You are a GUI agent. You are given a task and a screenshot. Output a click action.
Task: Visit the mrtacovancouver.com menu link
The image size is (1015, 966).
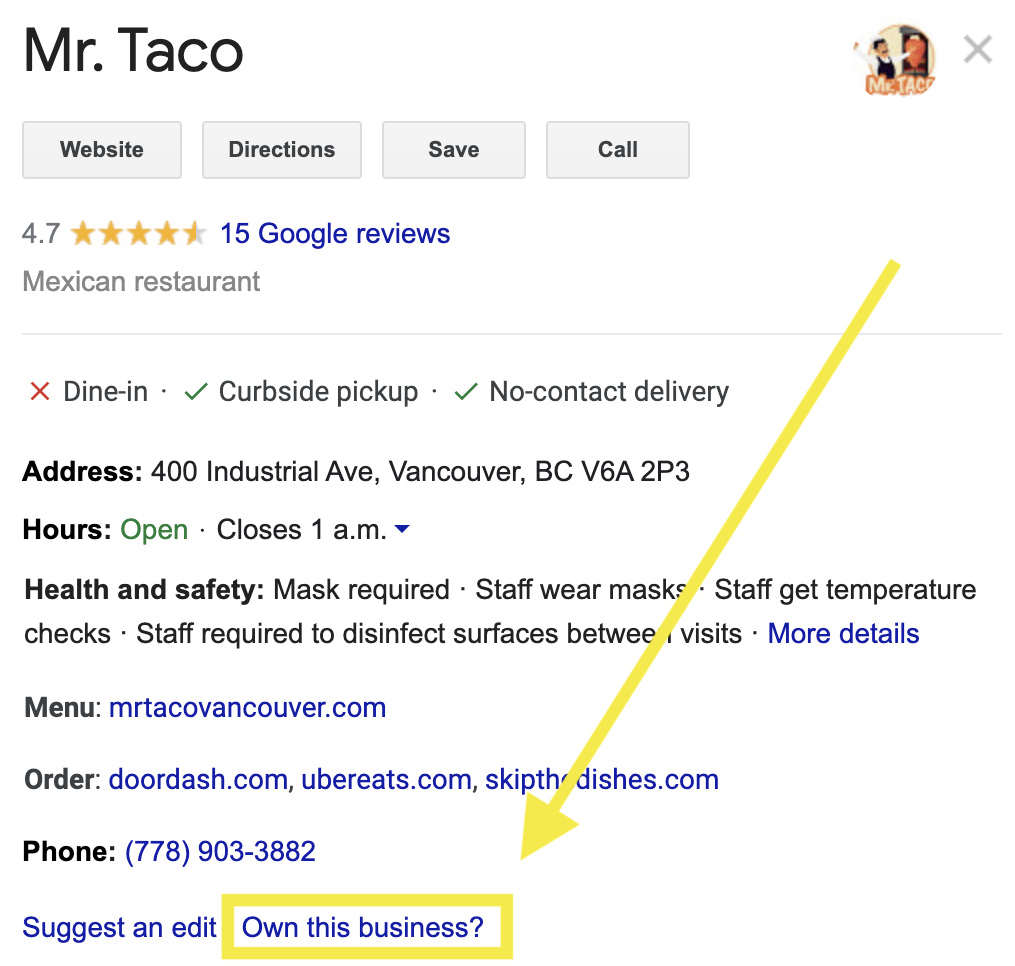tap(247, 707)
